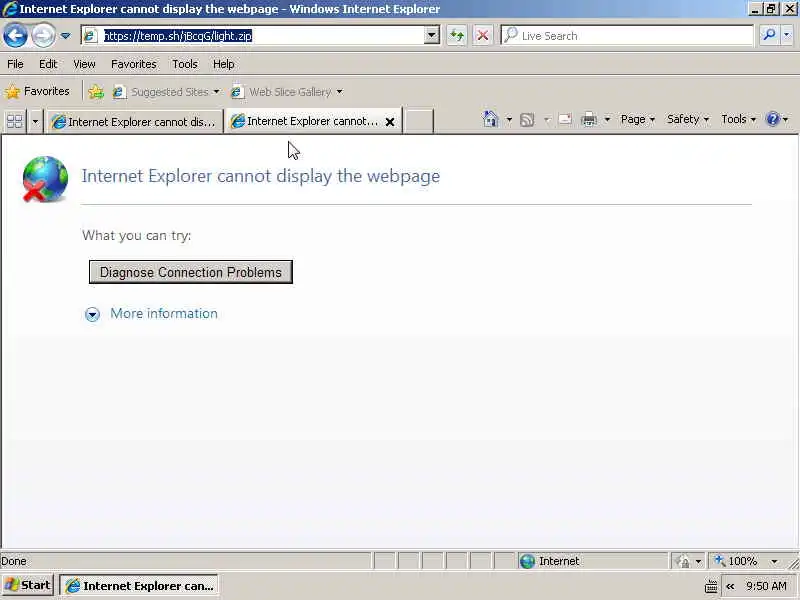This screenshot has width=800, height=600.
Task: Open the tab list dropdown arrow
Action: click(x=35, y=121)
